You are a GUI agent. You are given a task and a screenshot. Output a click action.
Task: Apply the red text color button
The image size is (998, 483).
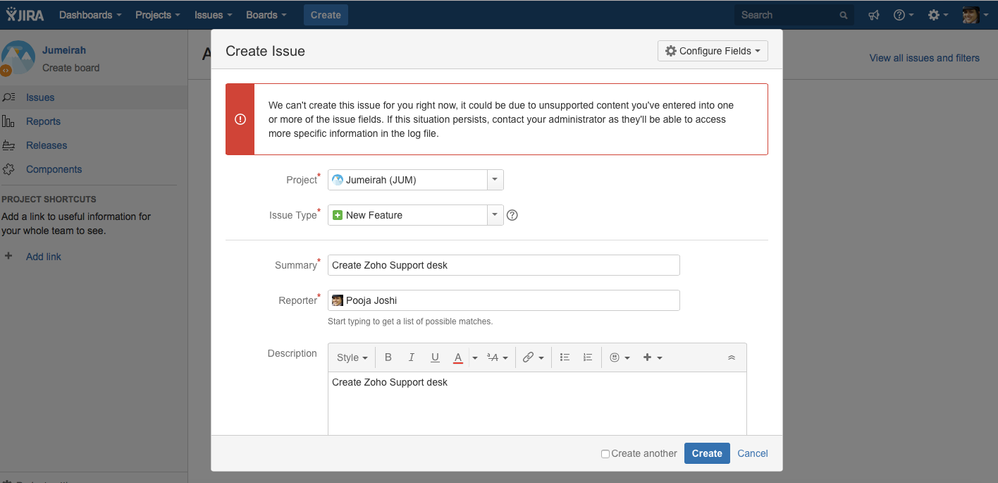pyautogui.click(x=458, y=358)
